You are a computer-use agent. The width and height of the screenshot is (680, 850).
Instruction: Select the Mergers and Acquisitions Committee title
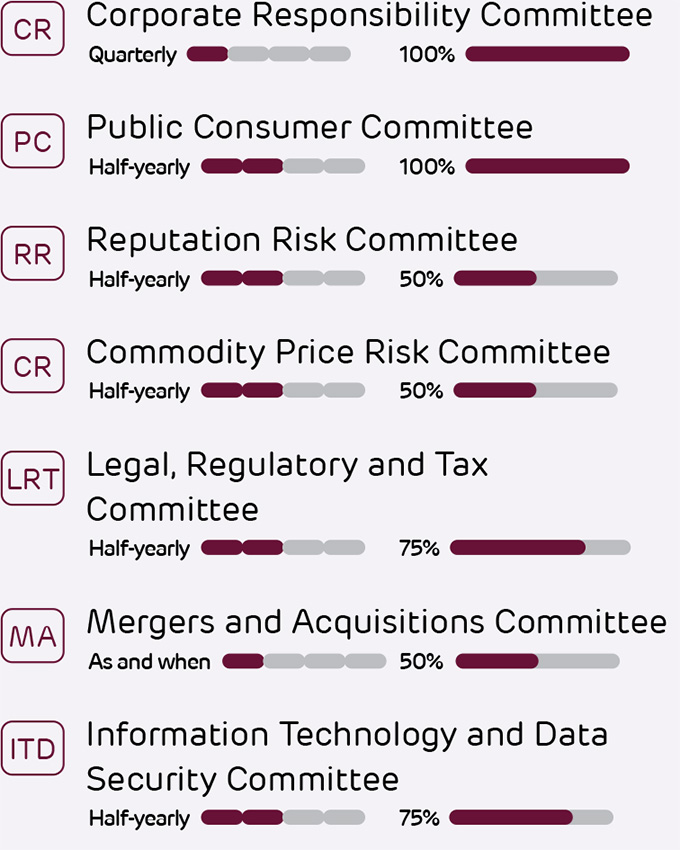click(x=377, y=622)
